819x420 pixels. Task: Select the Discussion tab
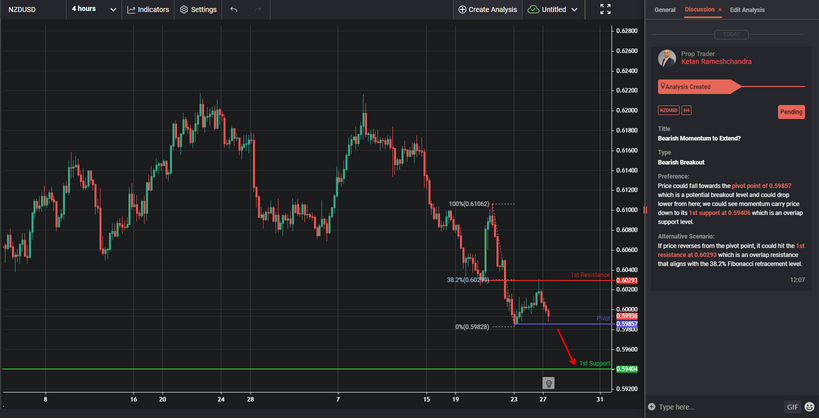point(699,10)
